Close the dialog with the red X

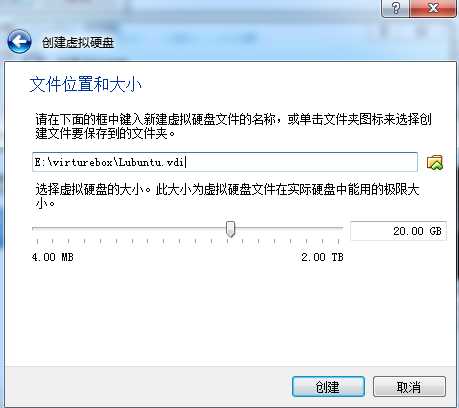point(433,8)
